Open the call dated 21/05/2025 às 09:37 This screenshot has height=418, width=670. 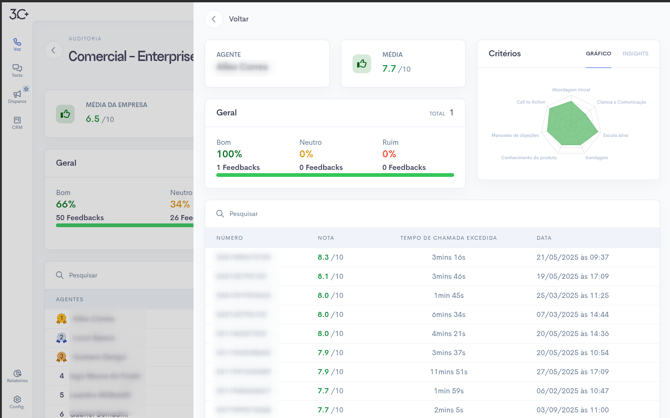pos(432,257)
